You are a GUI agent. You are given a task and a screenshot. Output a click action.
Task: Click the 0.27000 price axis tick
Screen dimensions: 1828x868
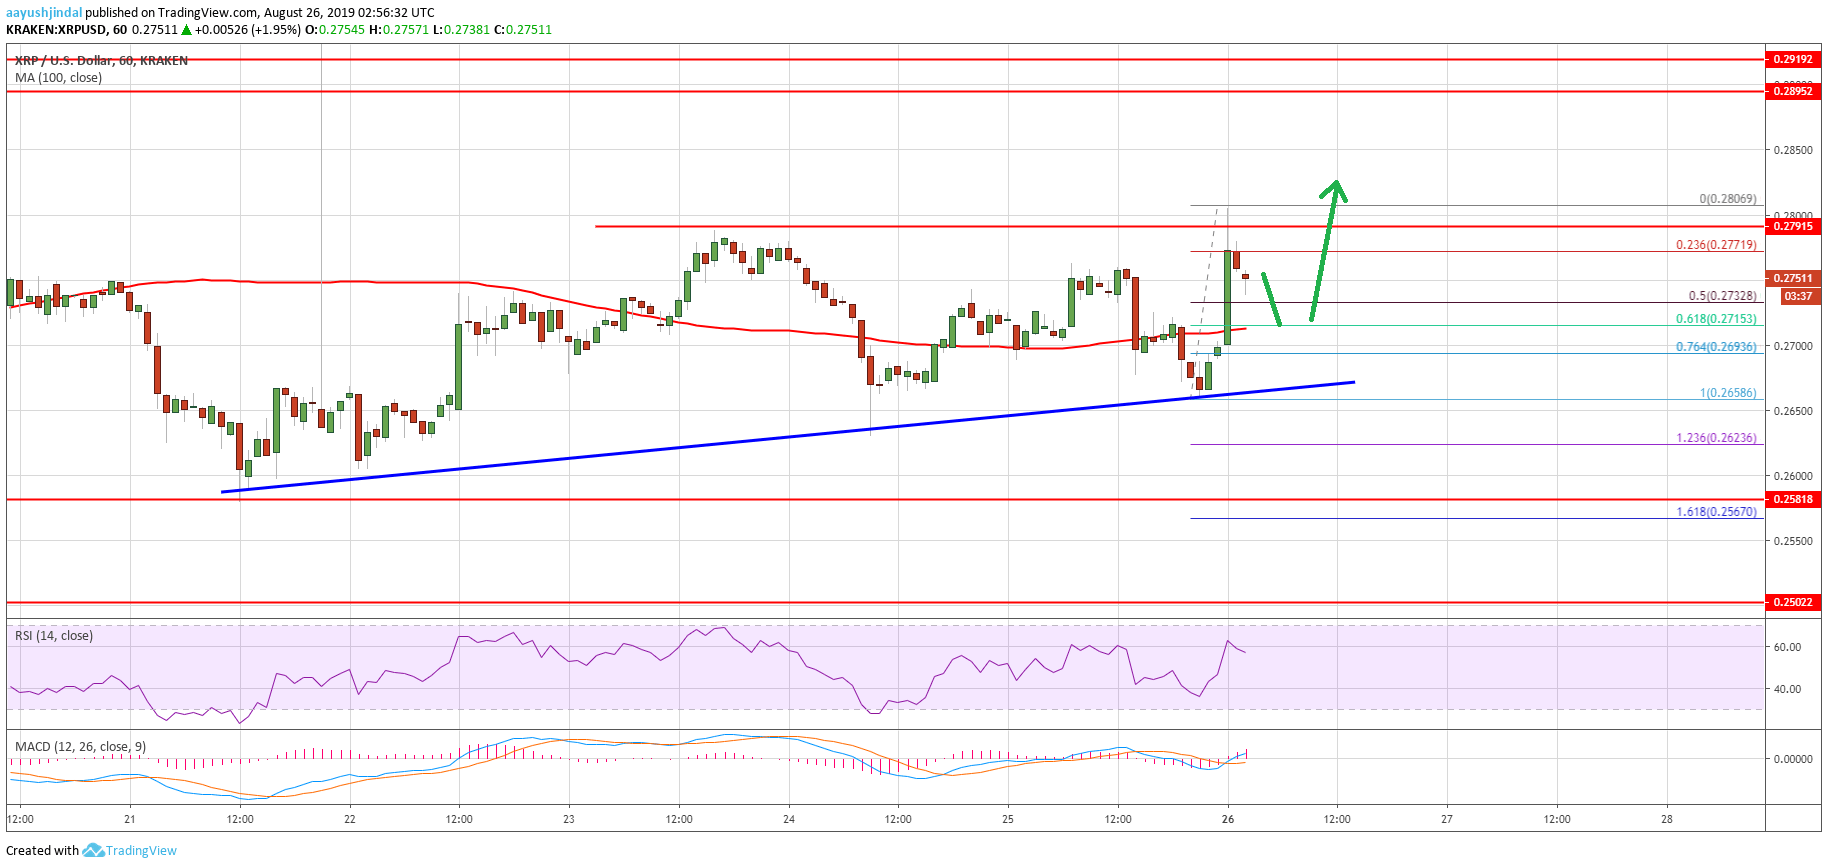1792,346
